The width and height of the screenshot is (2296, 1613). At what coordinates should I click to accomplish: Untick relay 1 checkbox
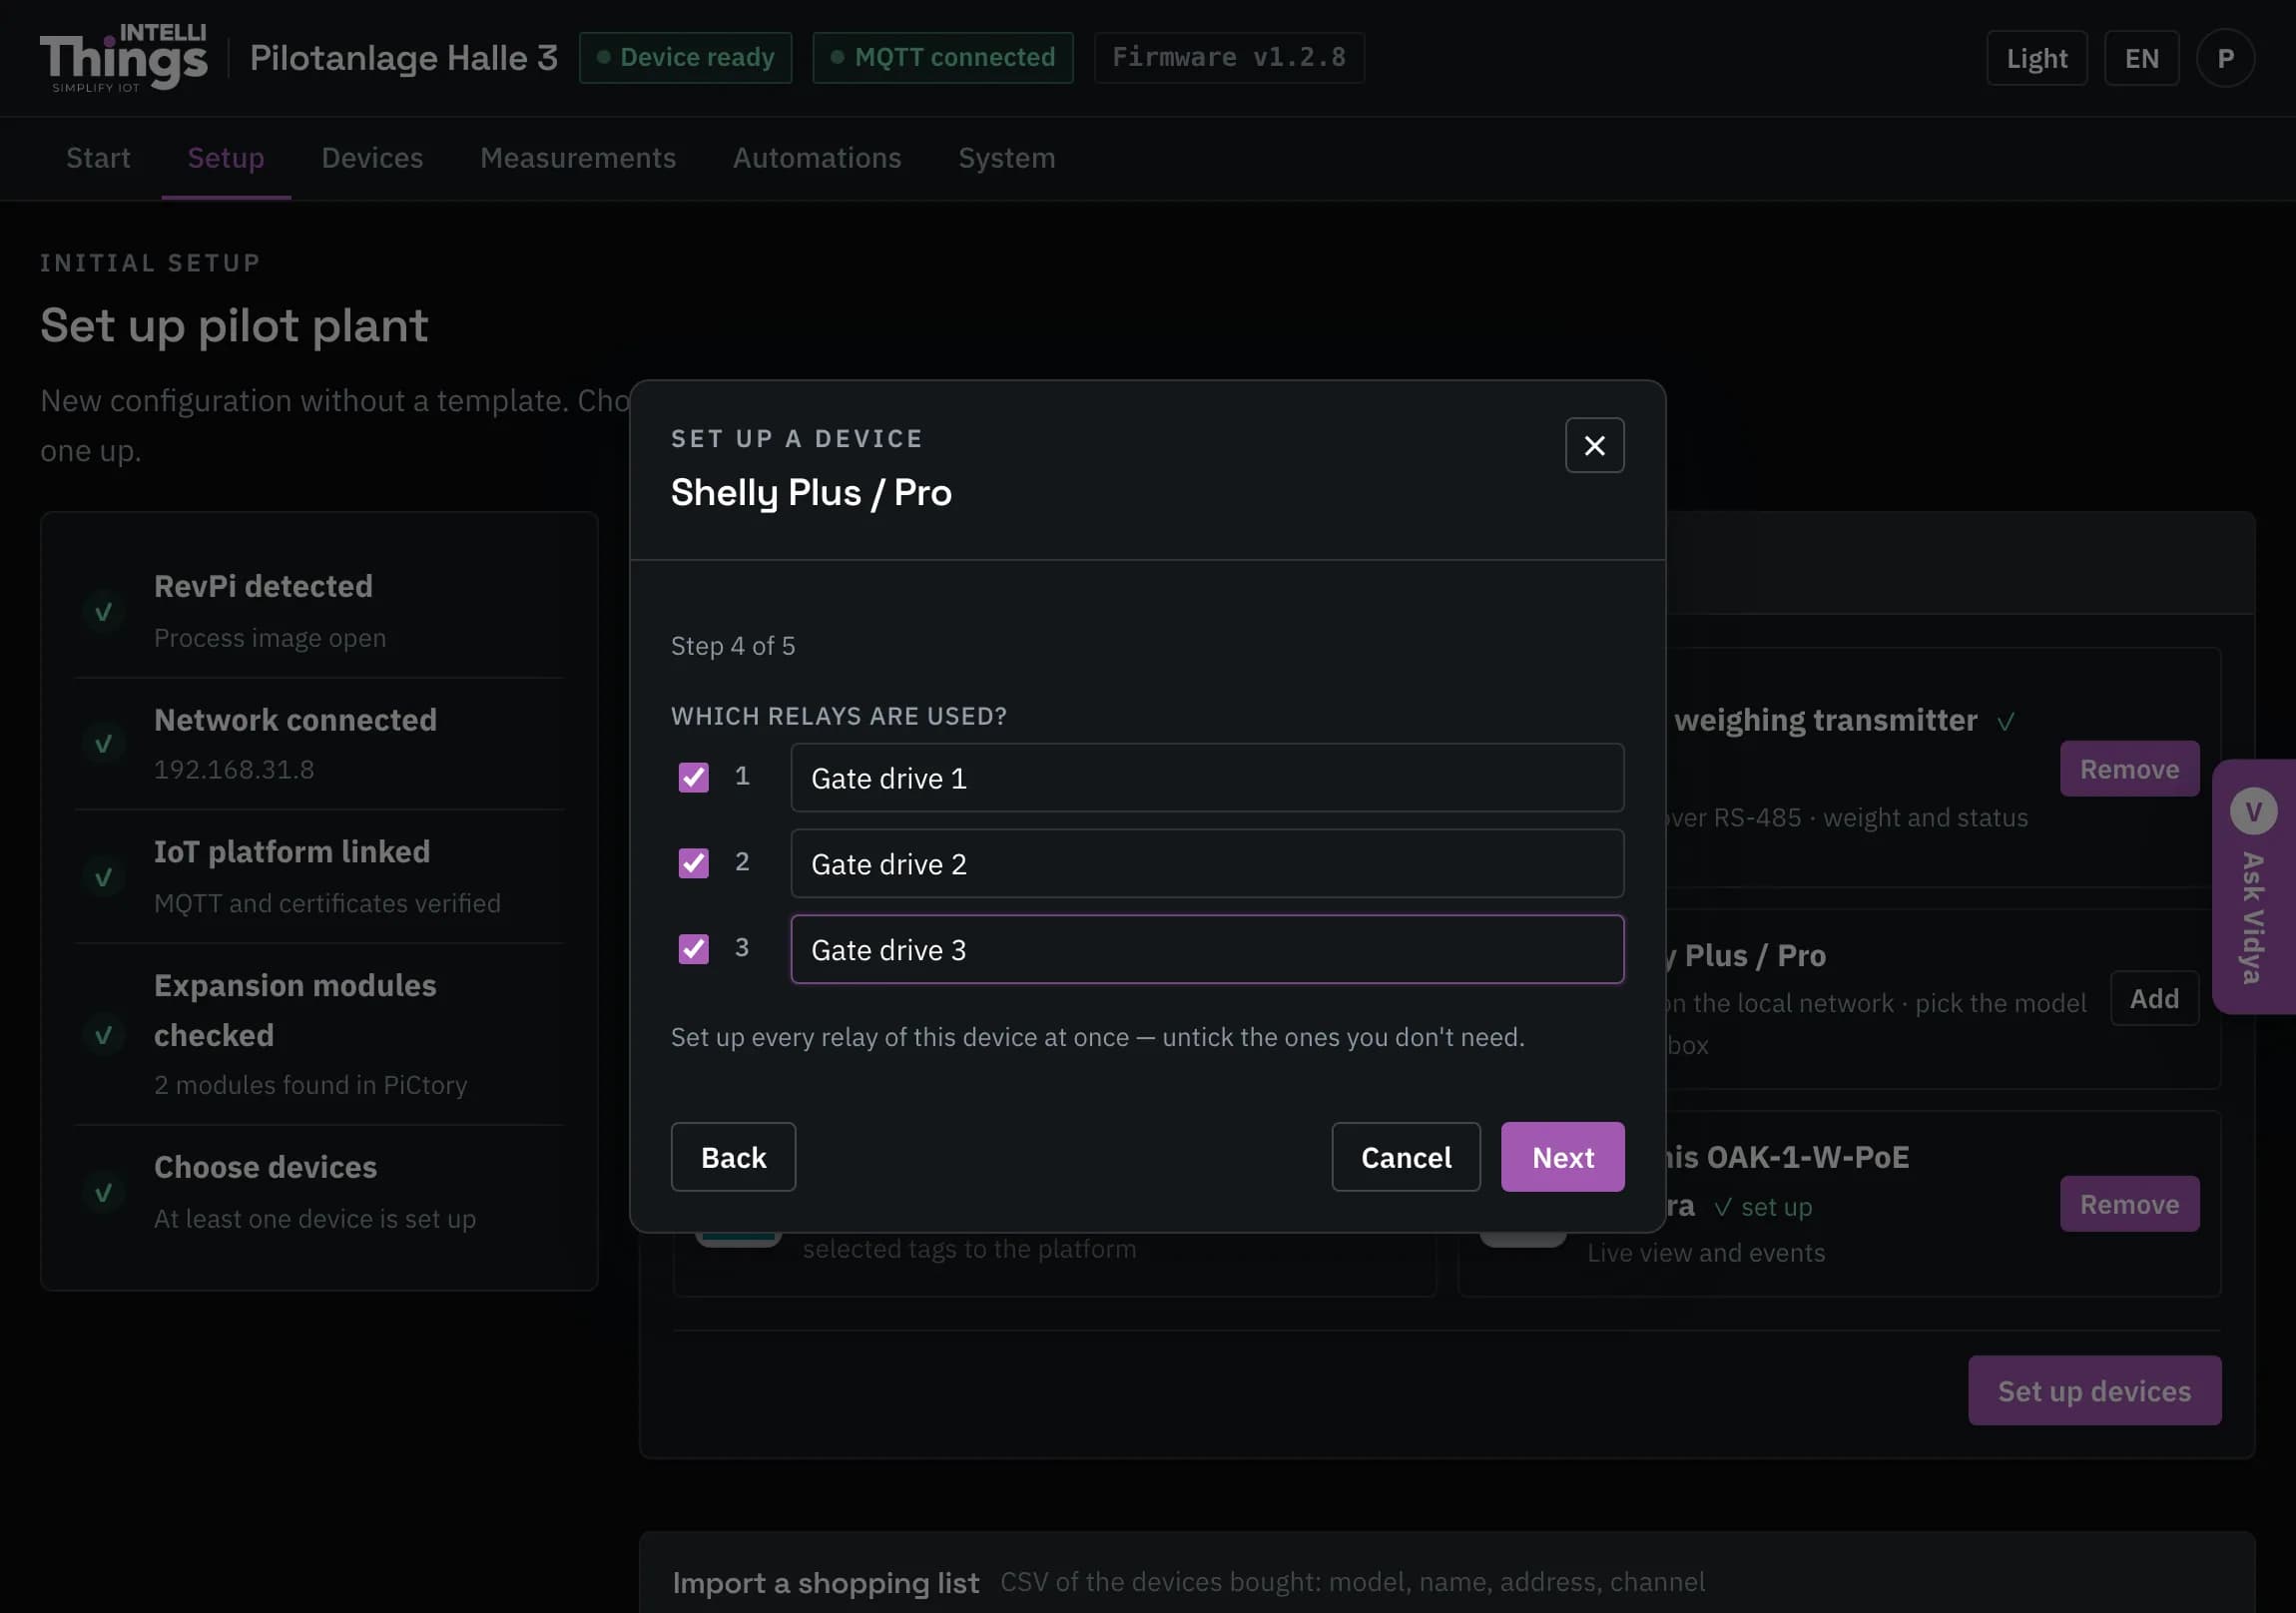(693, 777)
